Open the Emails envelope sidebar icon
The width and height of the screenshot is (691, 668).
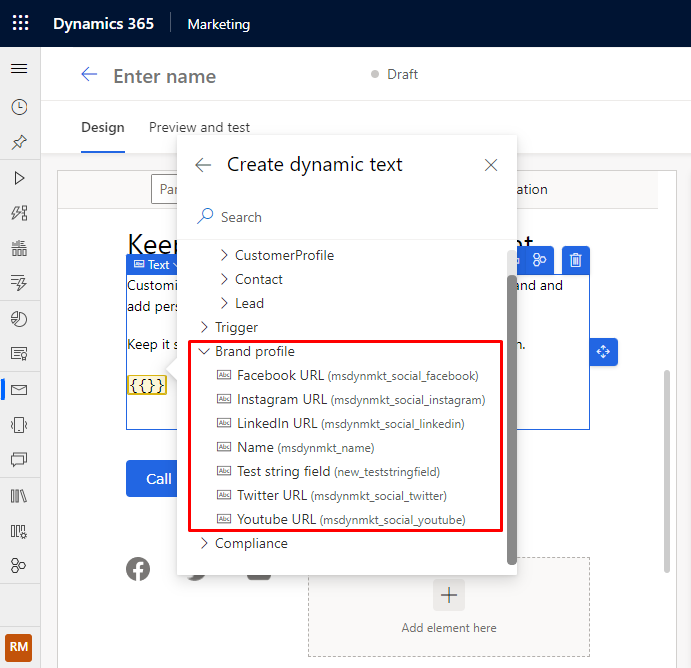coord(19,390)
